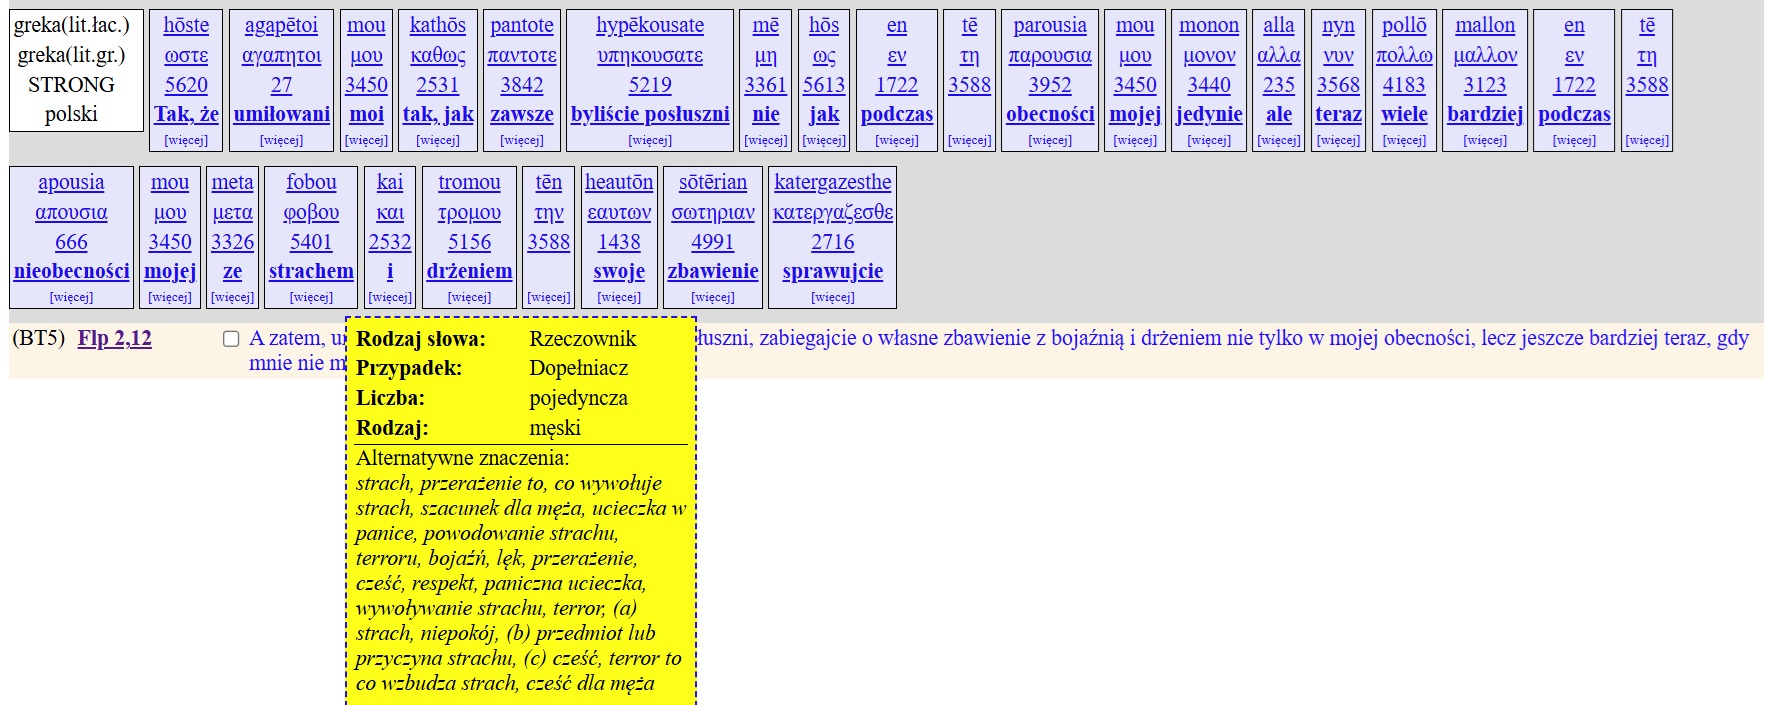Click the transliteration katergazesthe
This screenshot has height=705, width=1766.
pos(833,182)
